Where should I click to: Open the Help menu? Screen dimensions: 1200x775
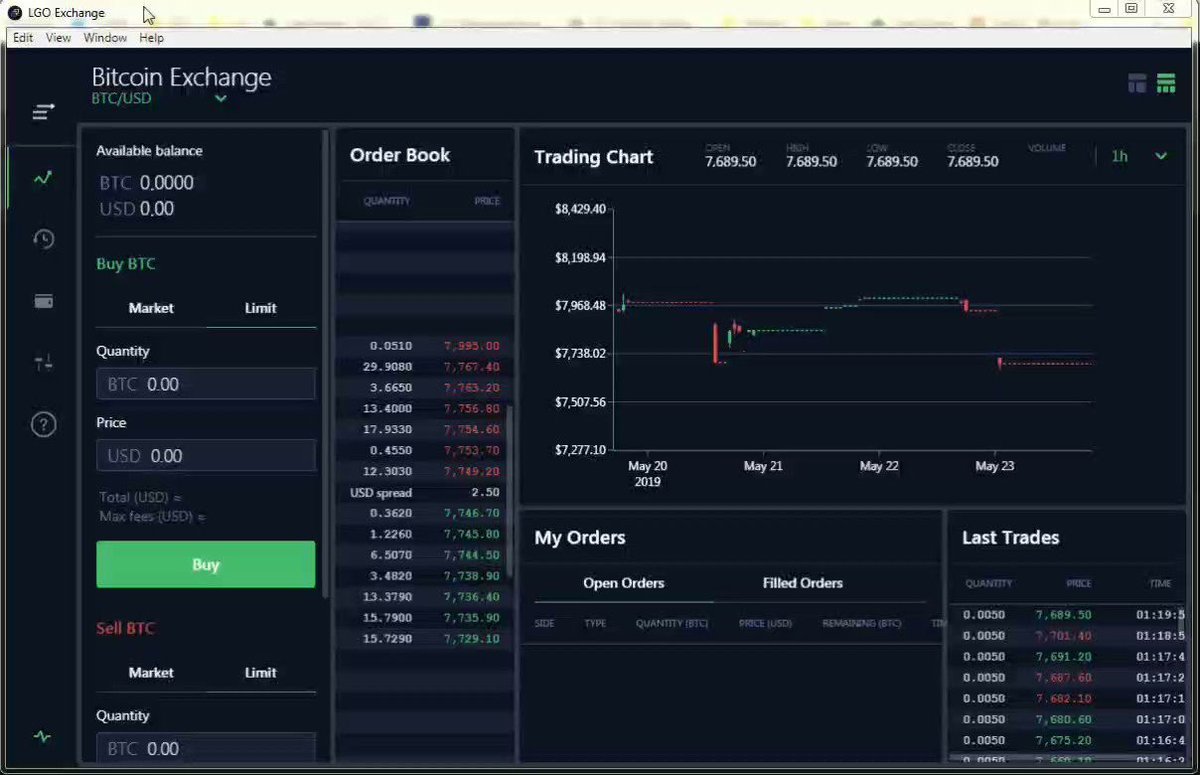(151, 38)
